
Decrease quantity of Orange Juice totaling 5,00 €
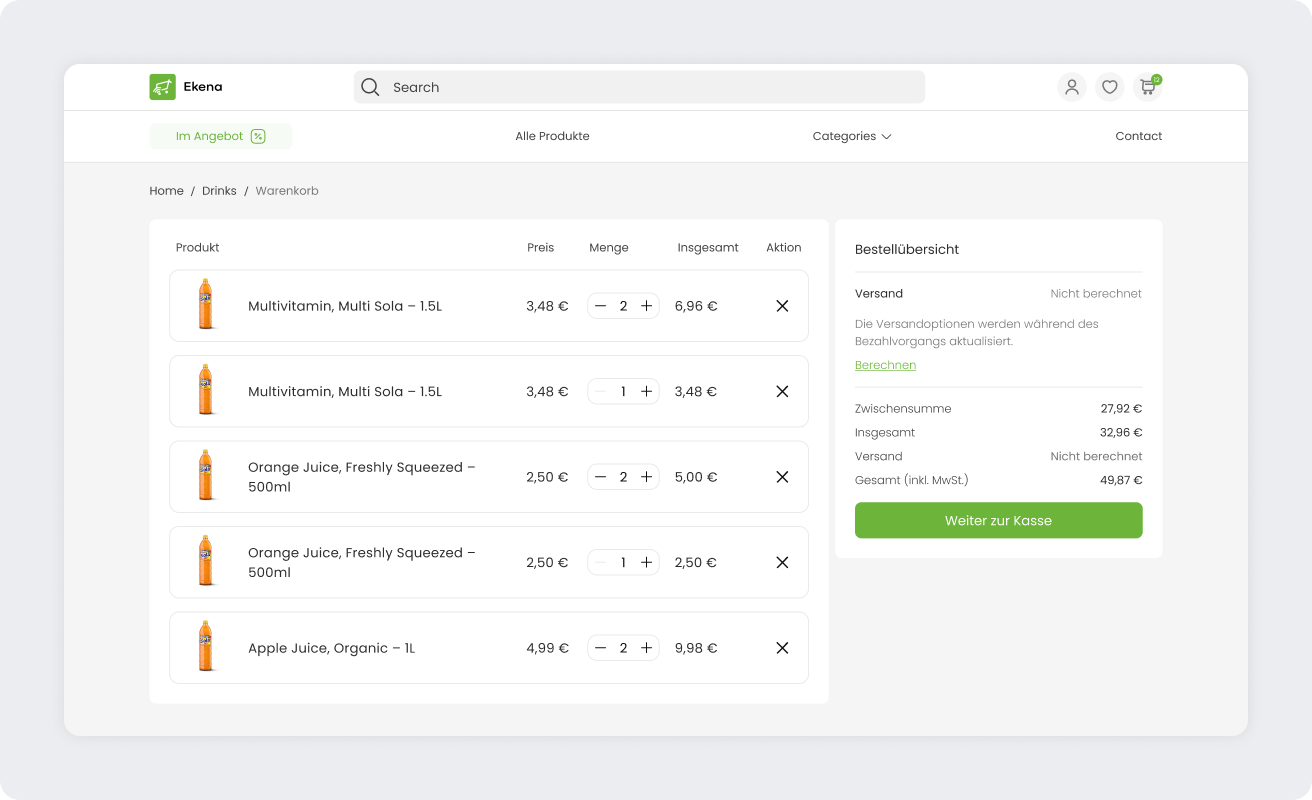tap(600, 477)
